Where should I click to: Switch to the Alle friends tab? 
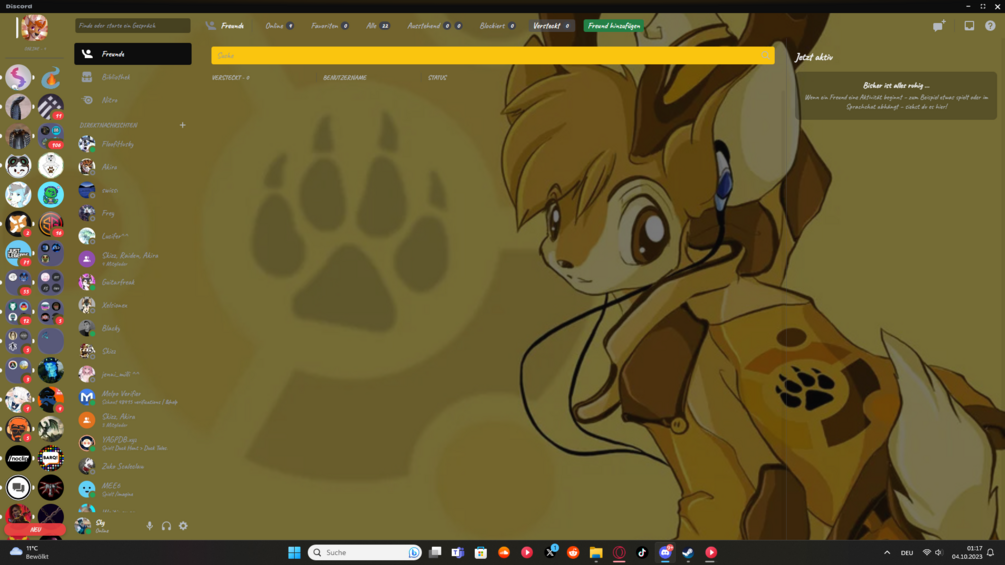click(378, 26)
